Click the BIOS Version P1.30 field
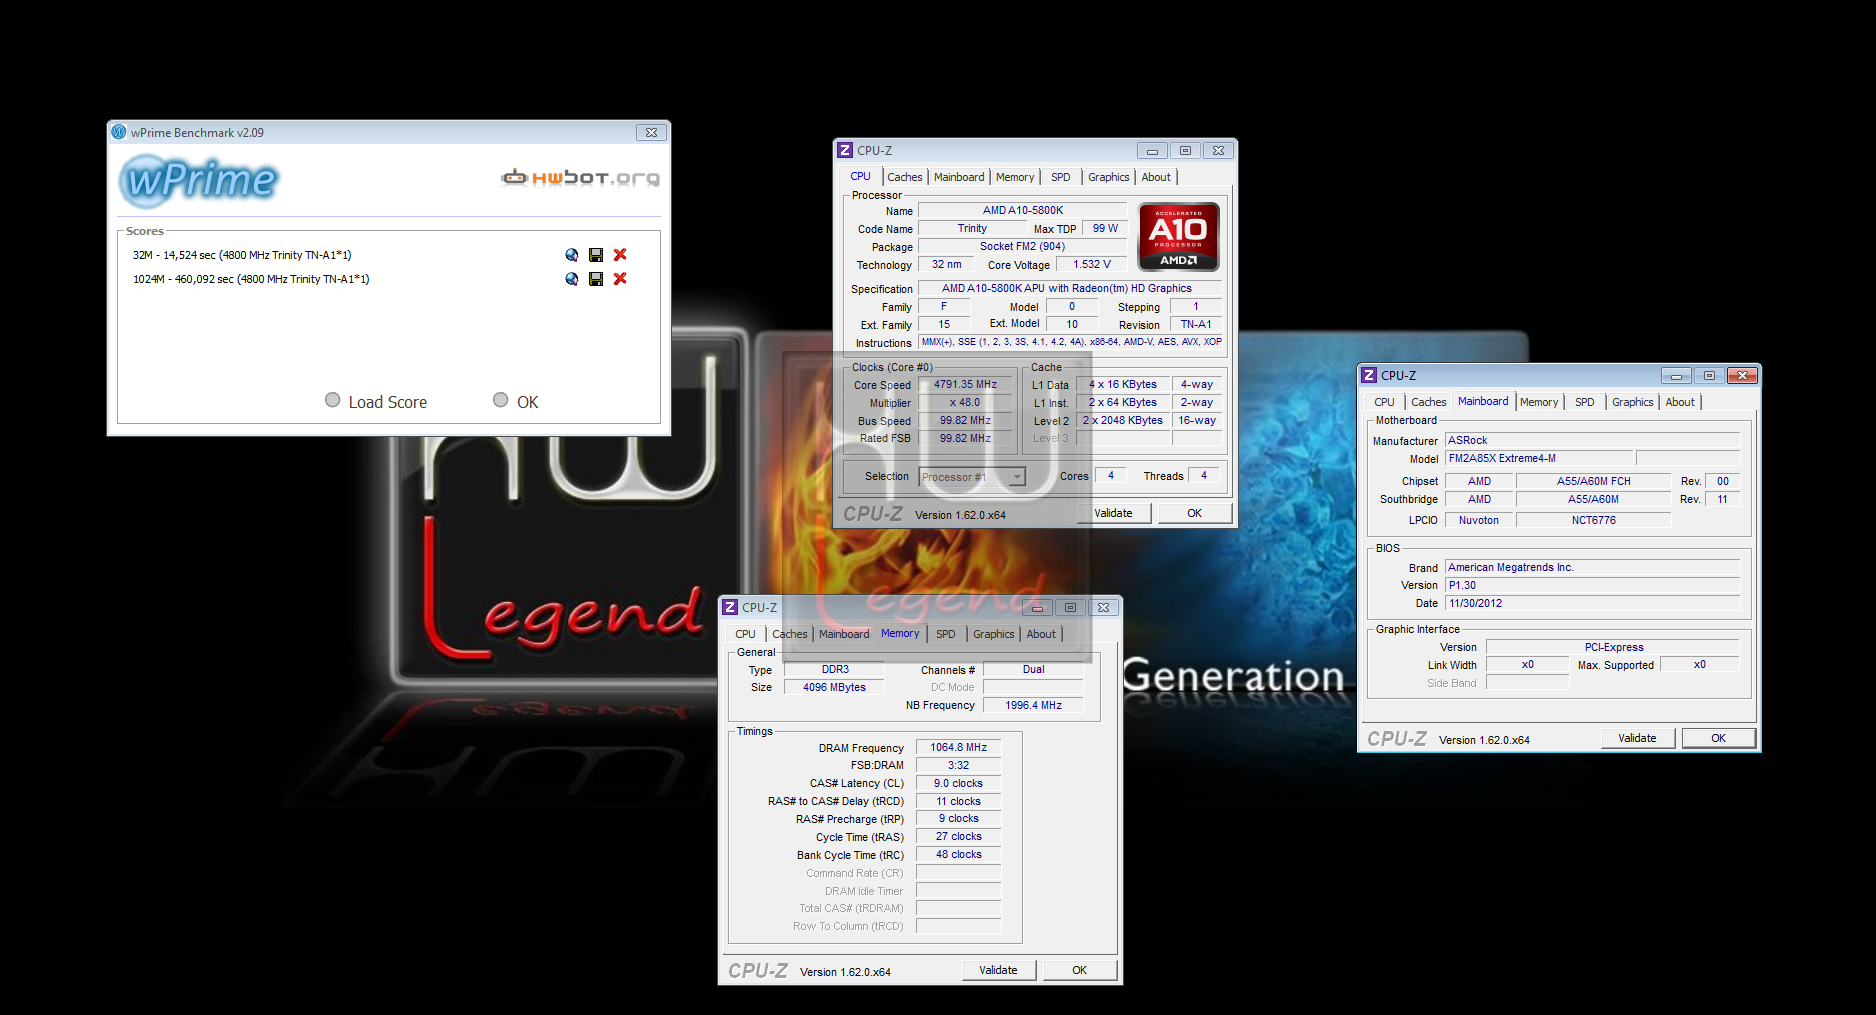This screenshot has height=1015, width=1876. (x=1593, y=585)
